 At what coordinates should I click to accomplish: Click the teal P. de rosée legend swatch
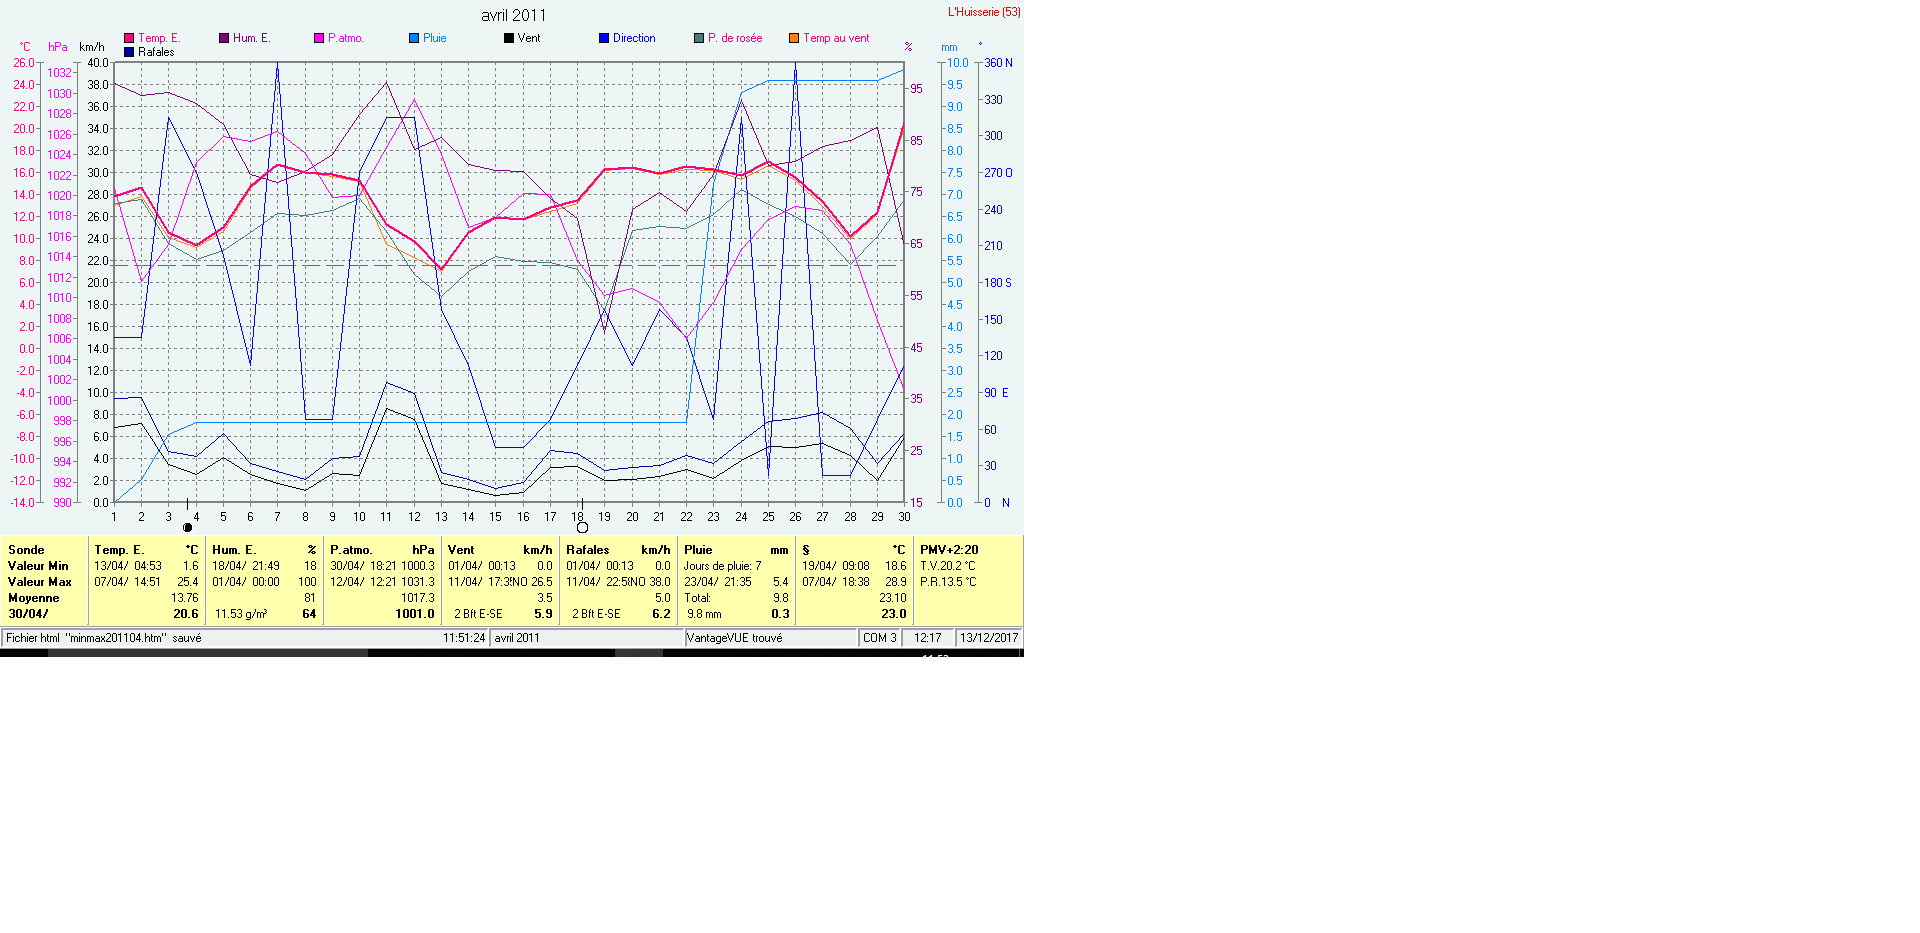click(699, 38)
